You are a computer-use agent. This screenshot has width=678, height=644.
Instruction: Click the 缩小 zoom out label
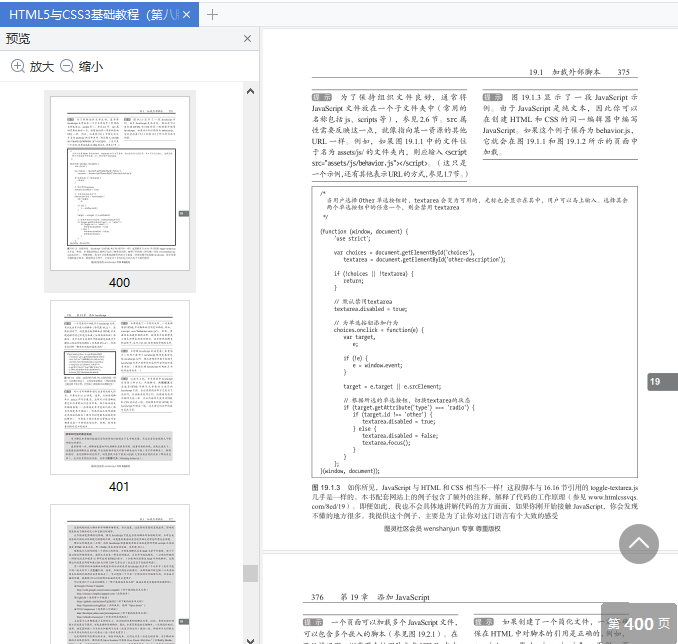point(91,66)
